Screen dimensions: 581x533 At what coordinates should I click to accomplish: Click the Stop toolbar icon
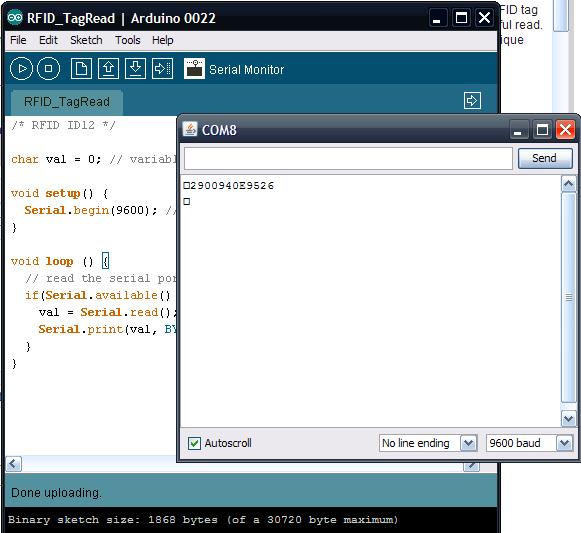pyautogui.click(x=49, y=69)
